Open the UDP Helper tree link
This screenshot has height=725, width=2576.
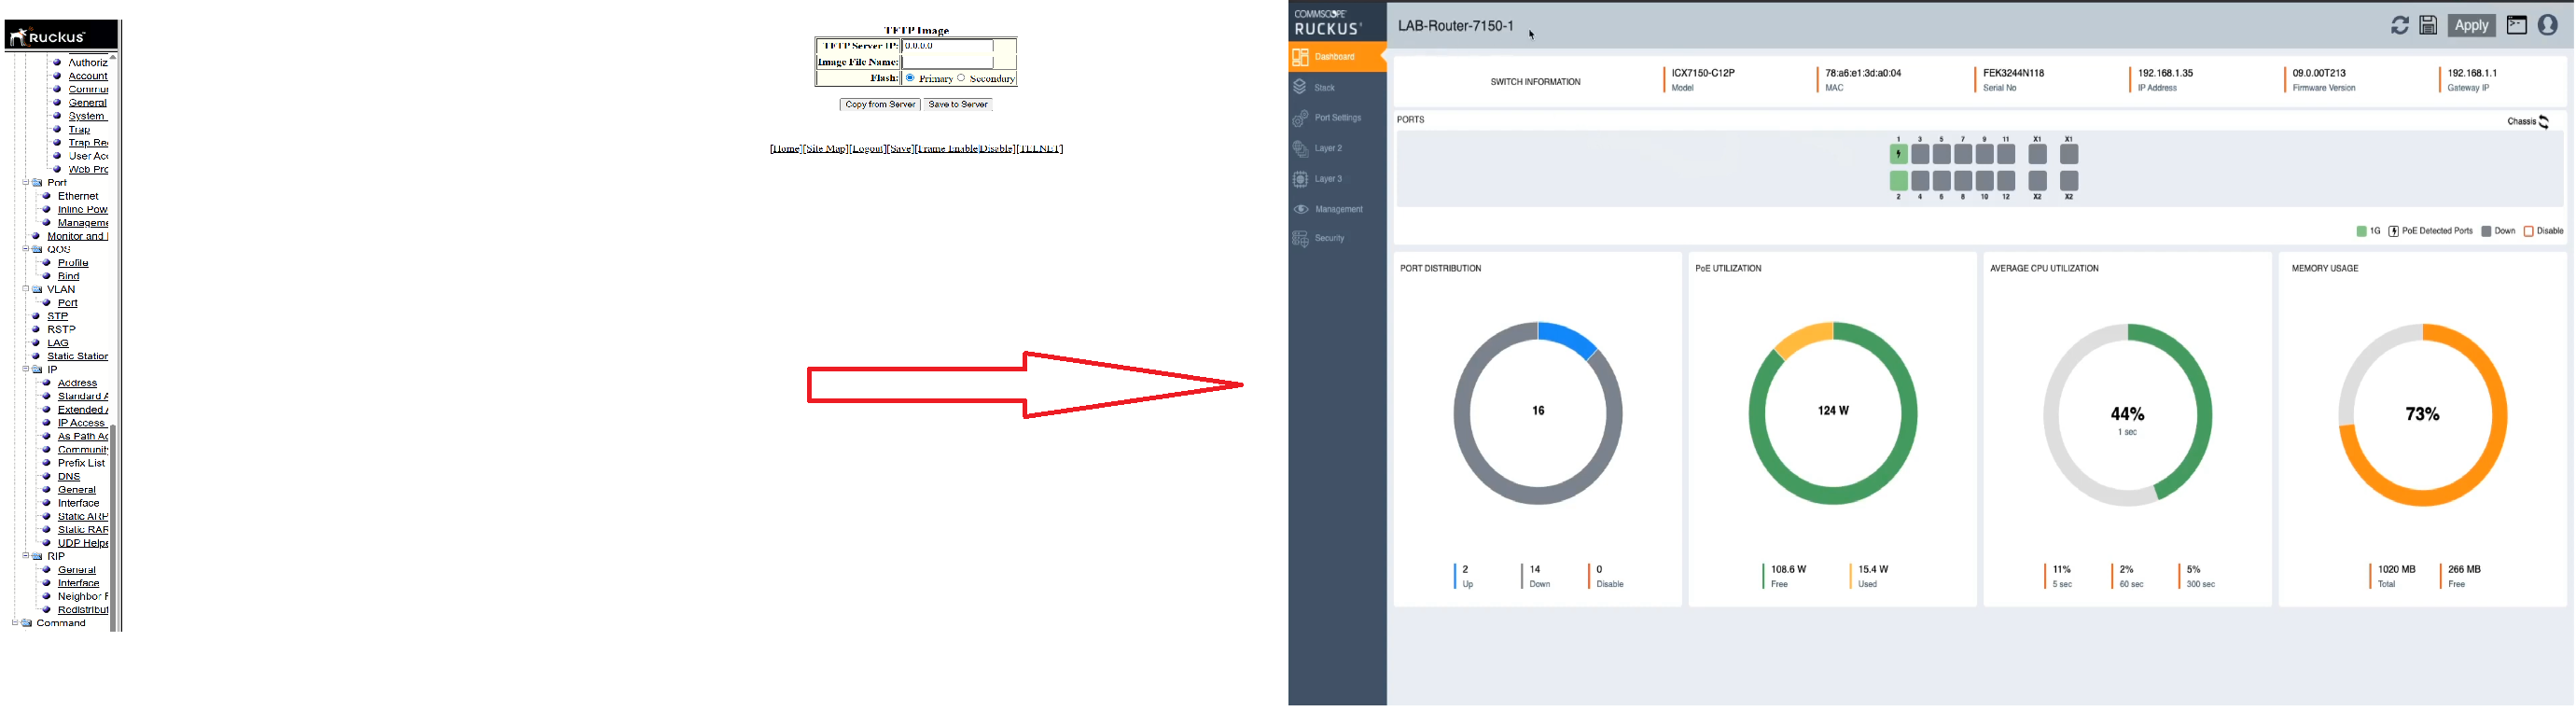[x=83, y=543]
